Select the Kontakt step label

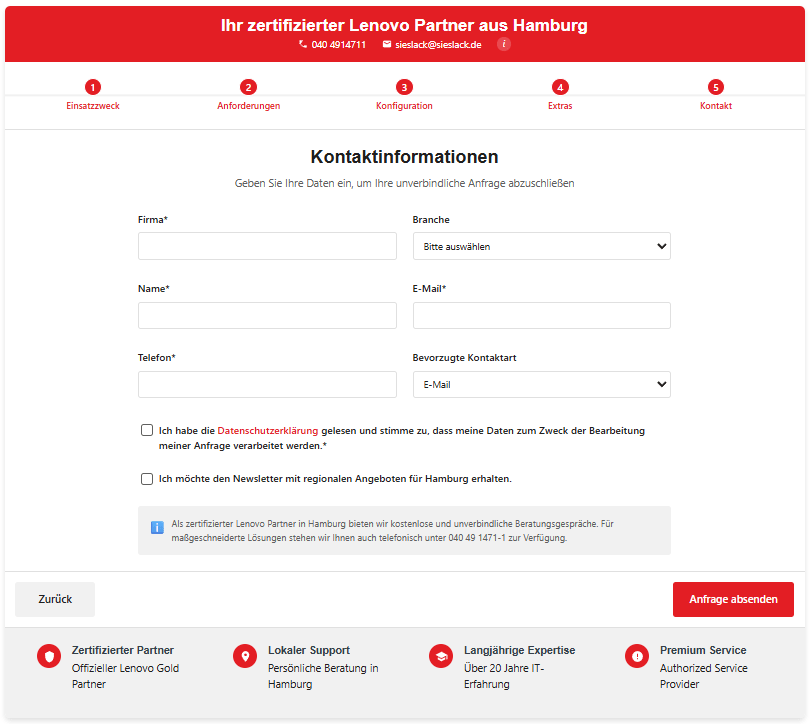tap(716, 106)
